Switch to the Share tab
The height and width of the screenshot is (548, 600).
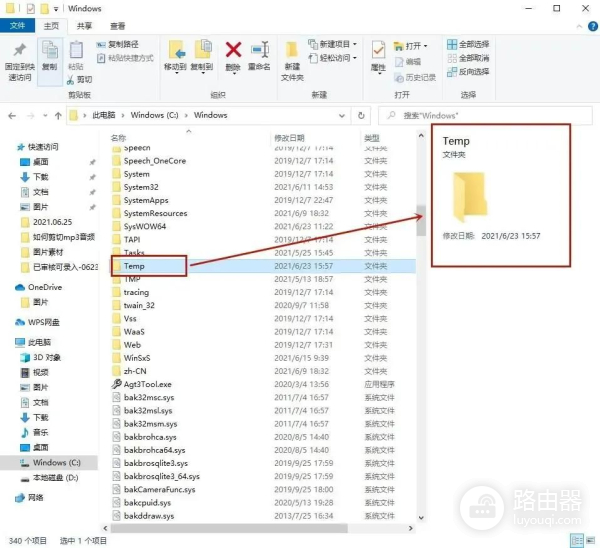click(x=84, y=26)
